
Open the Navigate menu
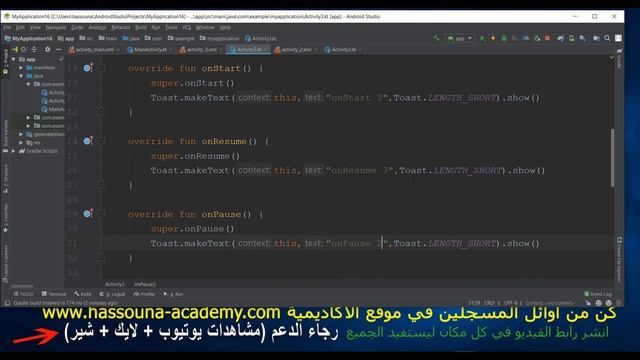click(x=56, y=27)
